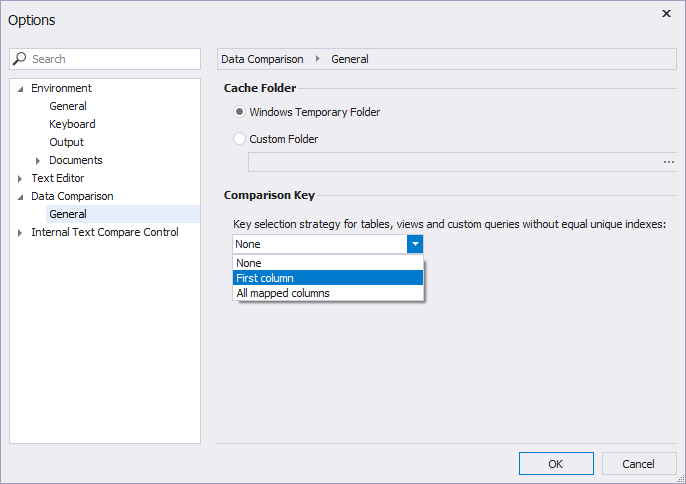Open the Keyboard options page
The image size is (686, 484).
(x=72, y=124)
